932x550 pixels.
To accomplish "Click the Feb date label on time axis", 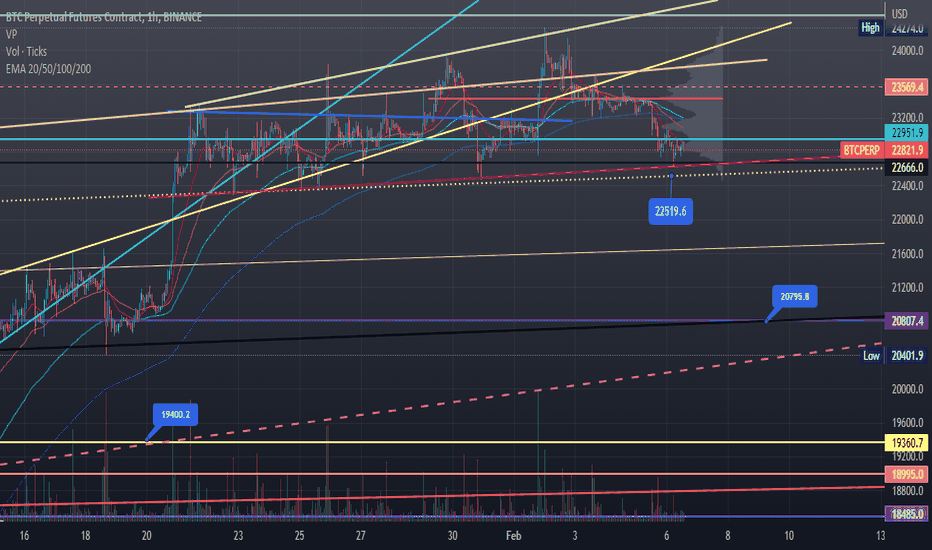I will coord(514,536).
